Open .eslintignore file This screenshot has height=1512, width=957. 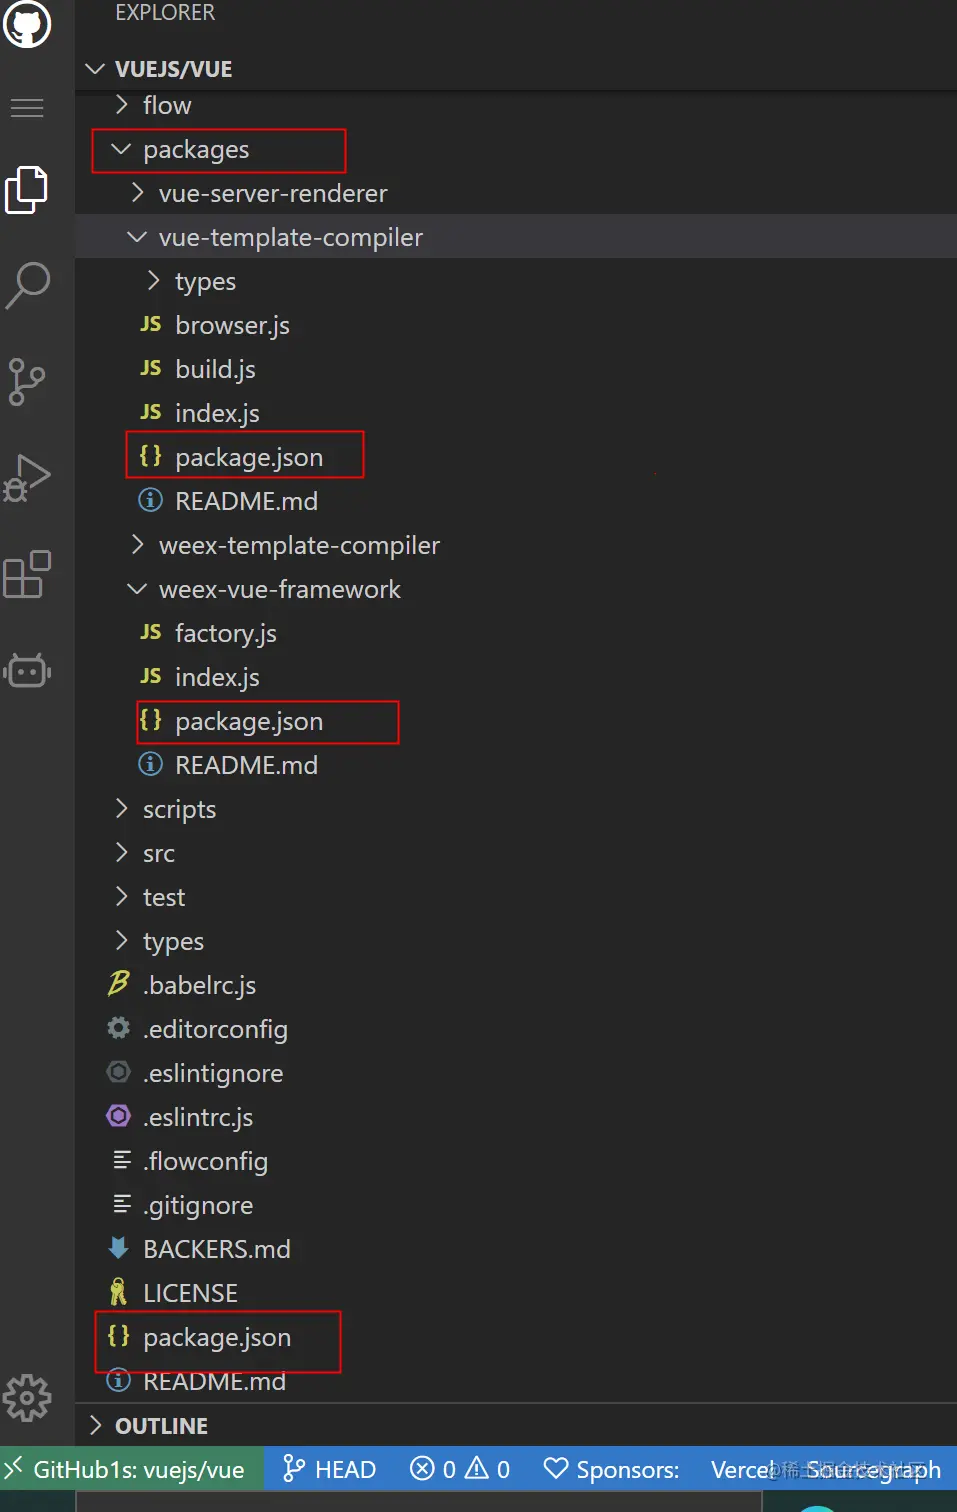pos(516,1073)
